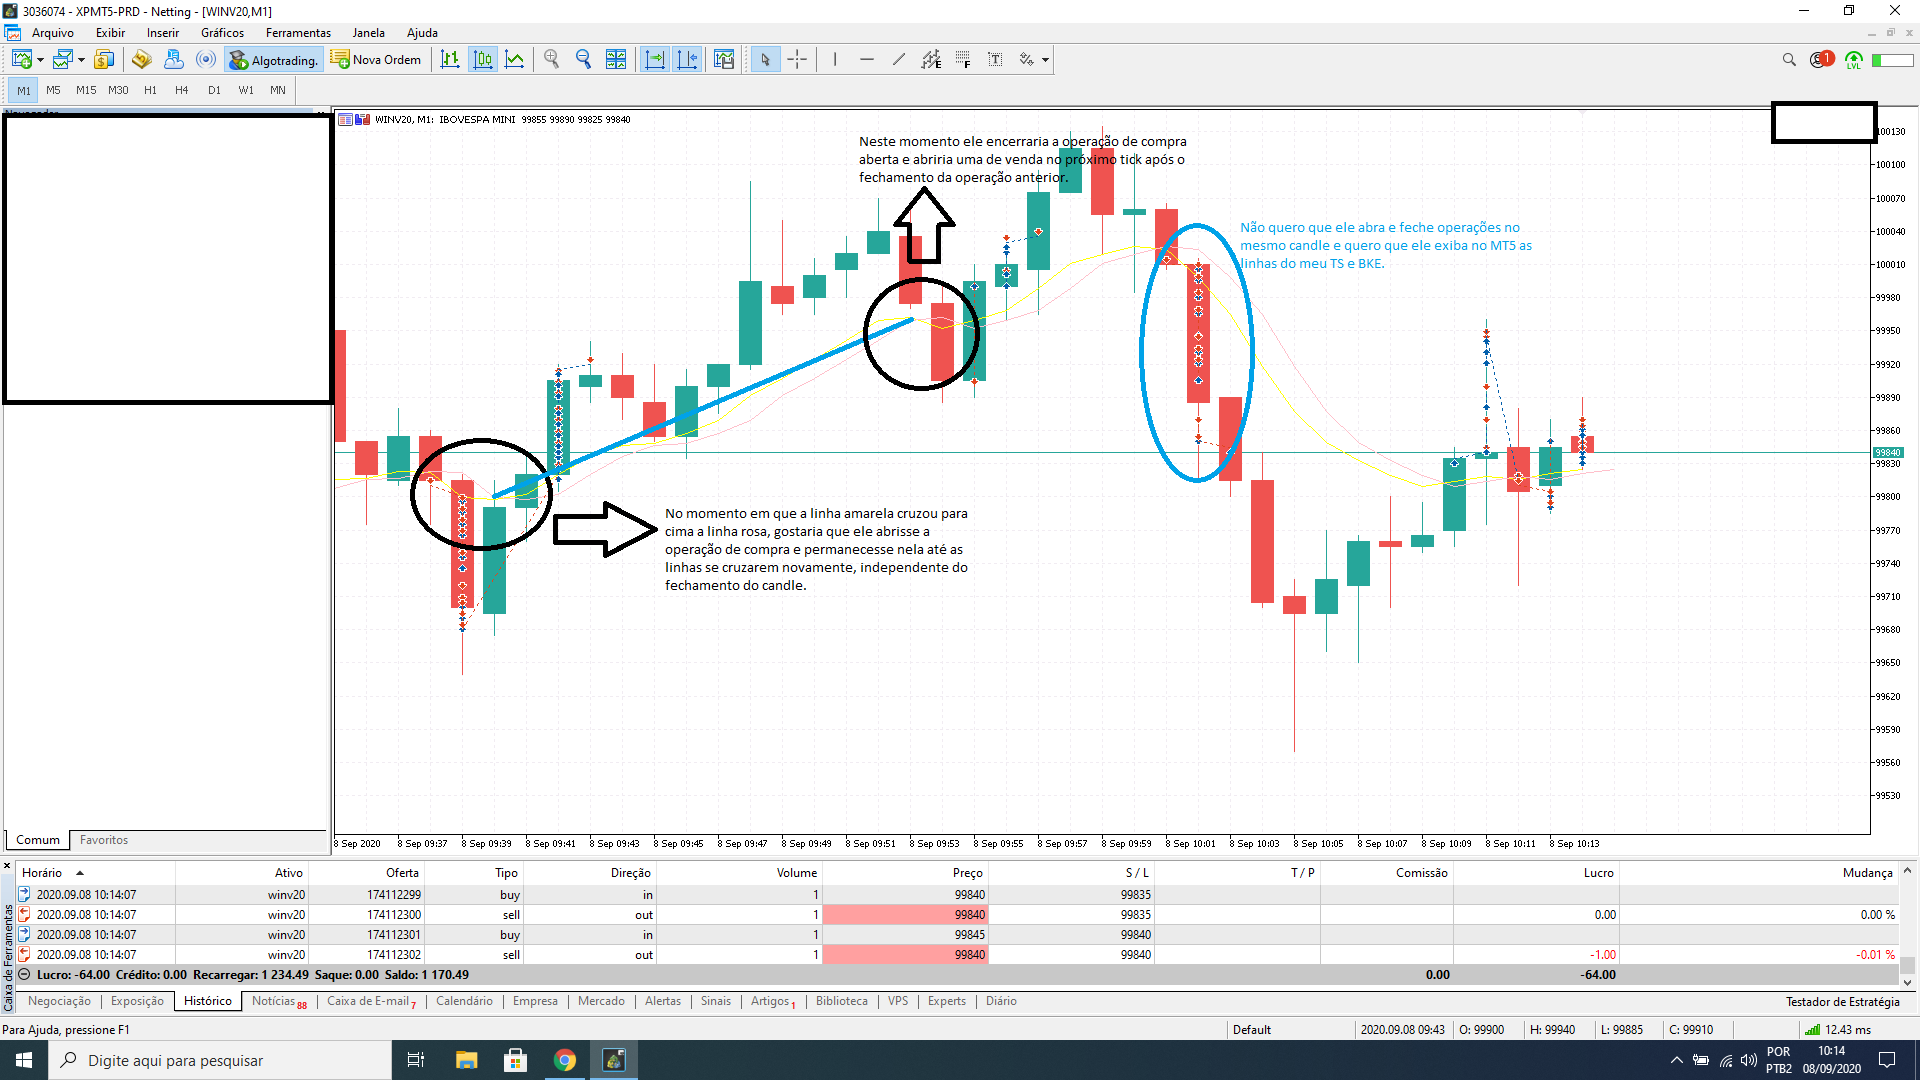Expand the profiles dropdown arrow
The width and height of the screenshot is (1920, 1080).
point(81,60)
